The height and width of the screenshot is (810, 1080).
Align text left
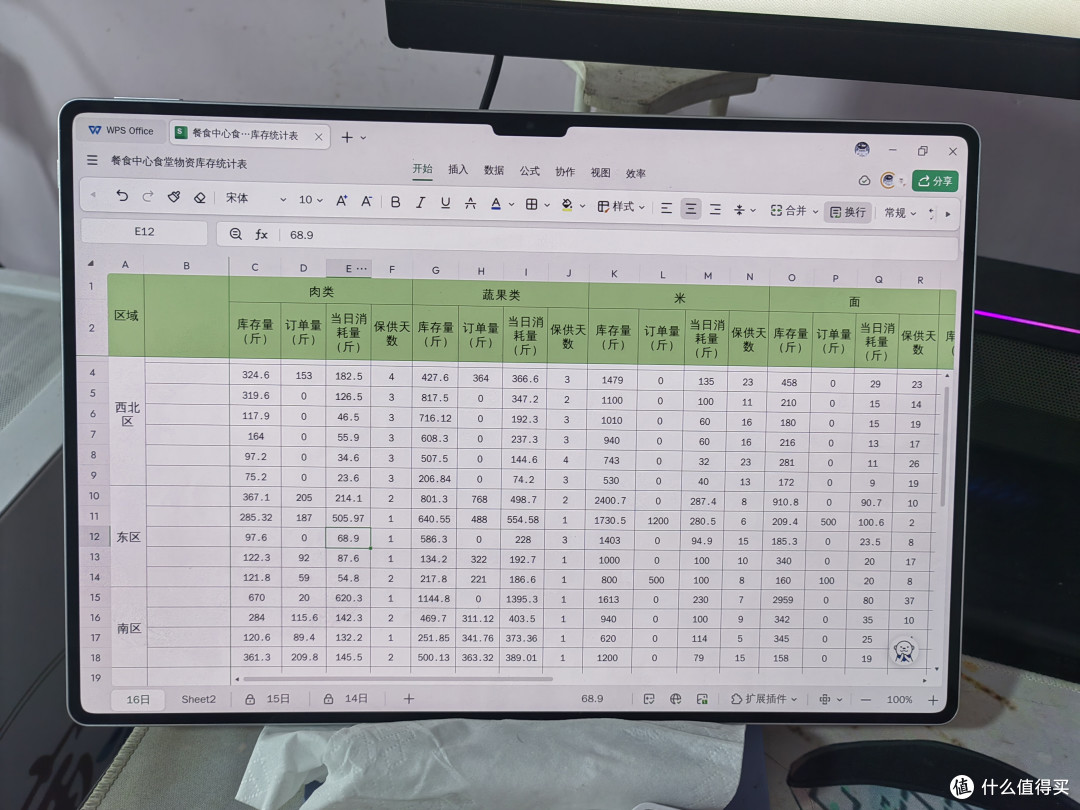pyautogui.click(x=666, y=208)
